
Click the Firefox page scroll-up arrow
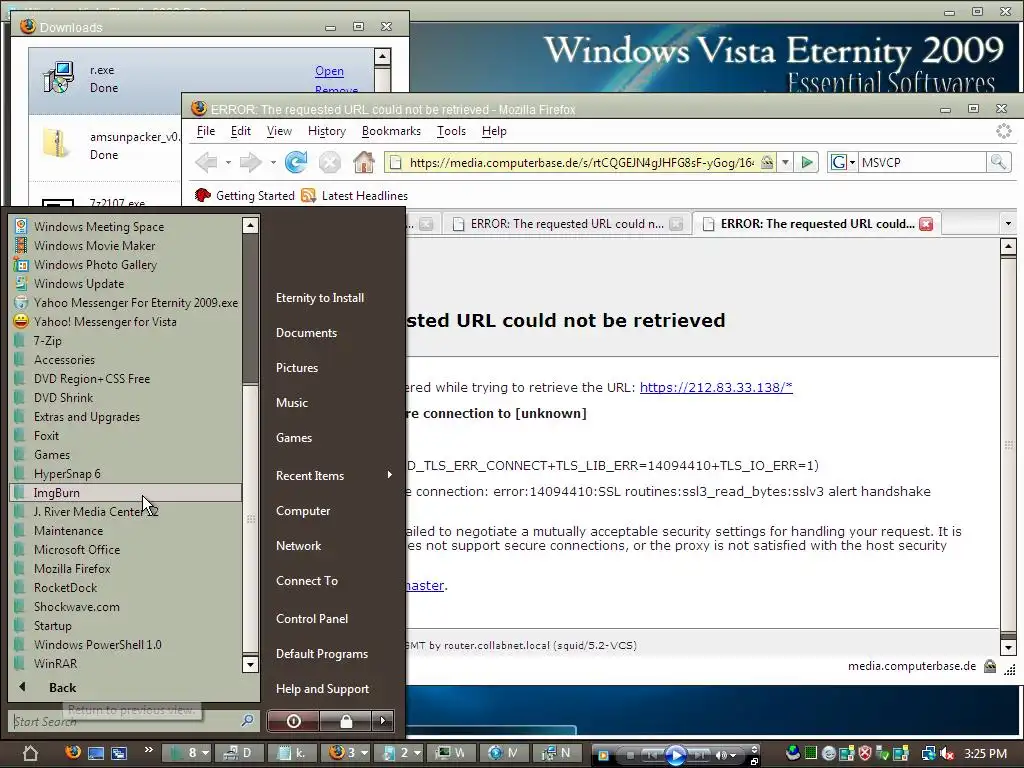pyautogui.click(x=1008, y=247)
